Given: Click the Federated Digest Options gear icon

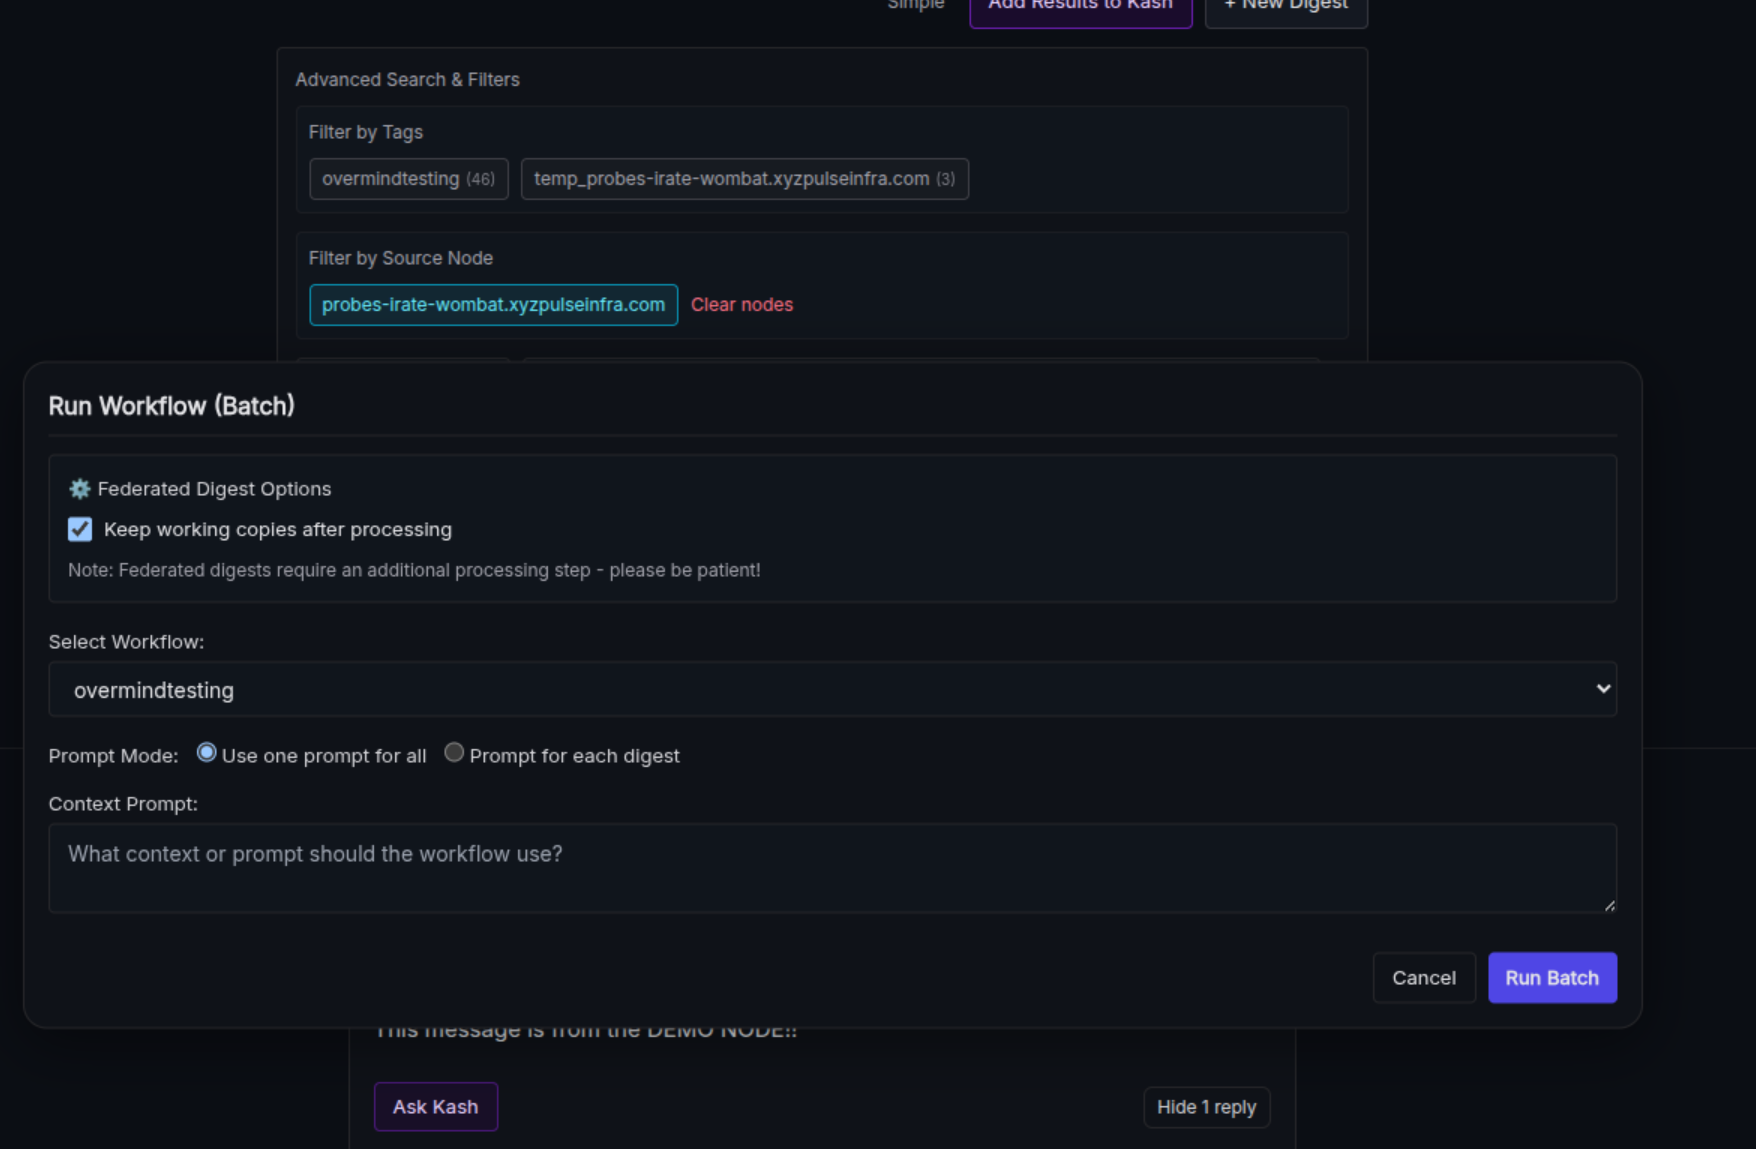Looking at the screenshot, I should tap(80, 489).
